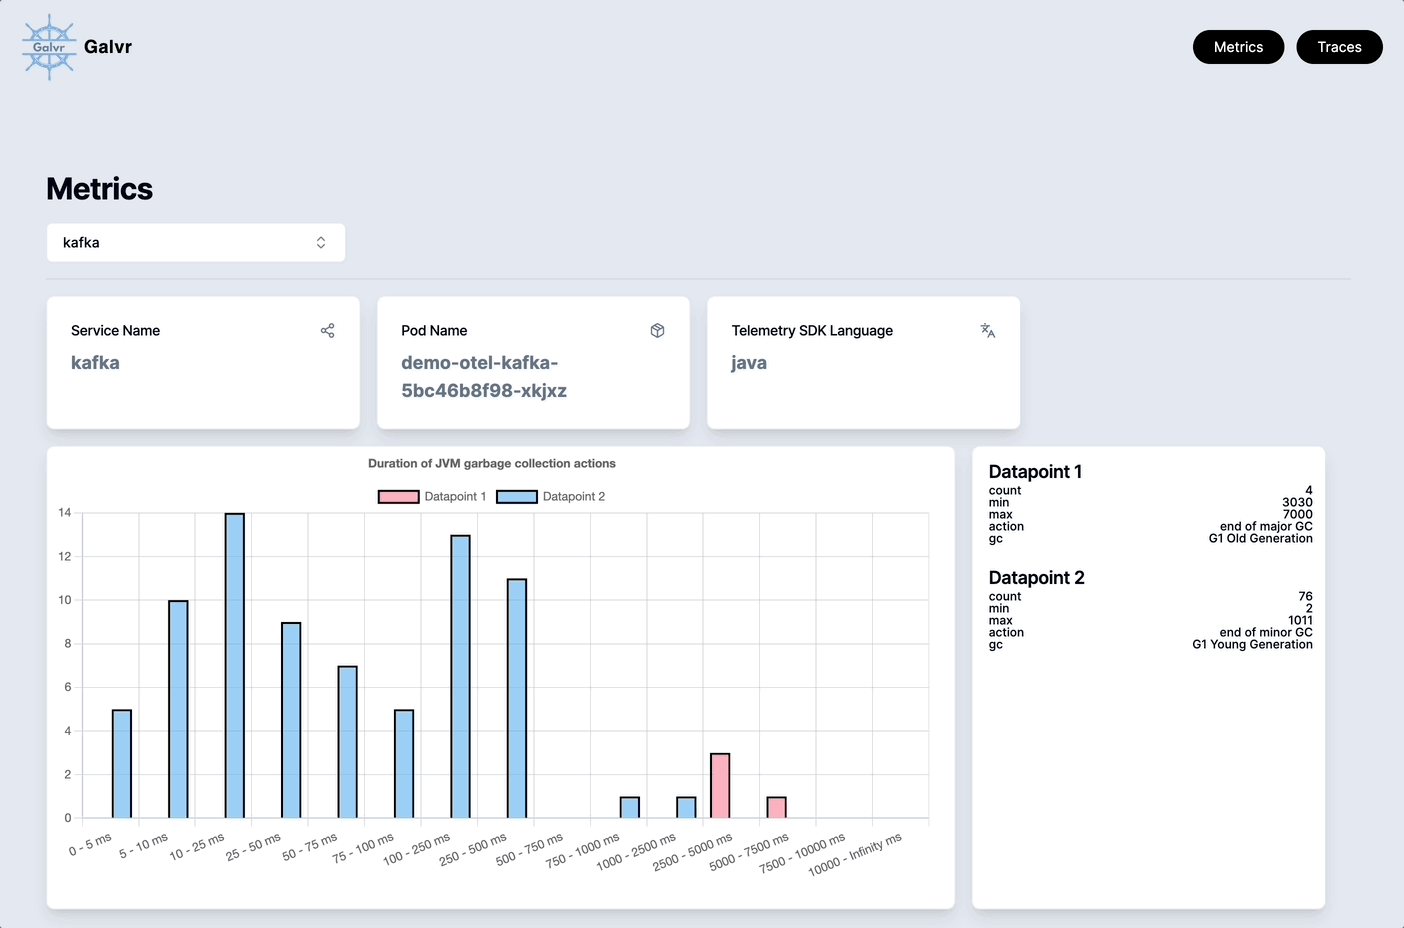The height and width of the screenshot is (928, 1404).
Task: Click the 'Datapoint 1' panel heading
Action: [1035, 472]
